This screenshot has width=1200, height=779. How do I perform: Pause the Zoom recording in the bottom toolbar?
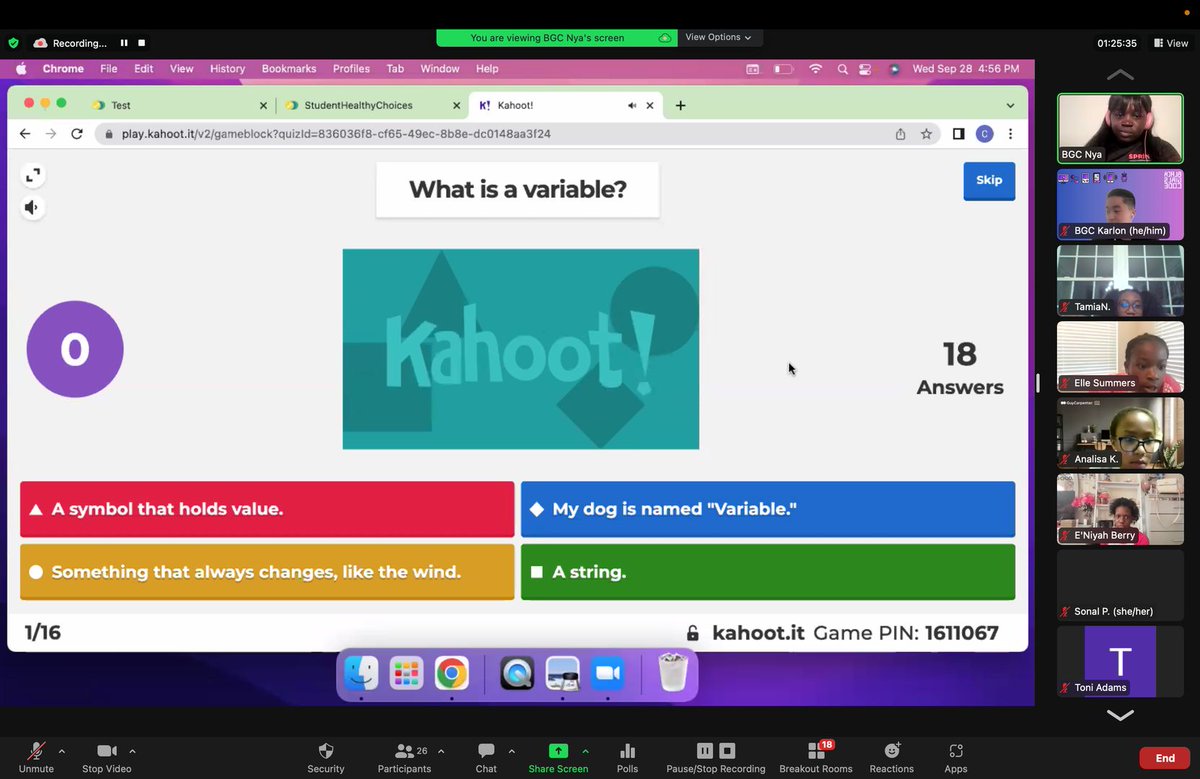[x=705, y=751]
